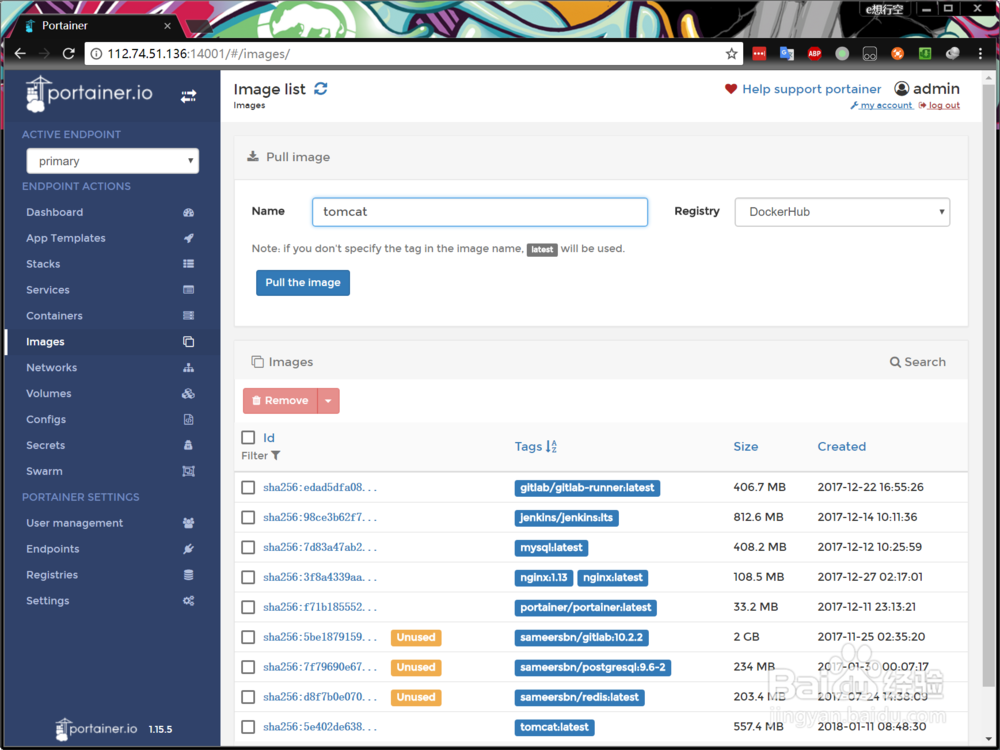
Task: Open image sha256:edad5dfa08 link
Action: [320, 487]
